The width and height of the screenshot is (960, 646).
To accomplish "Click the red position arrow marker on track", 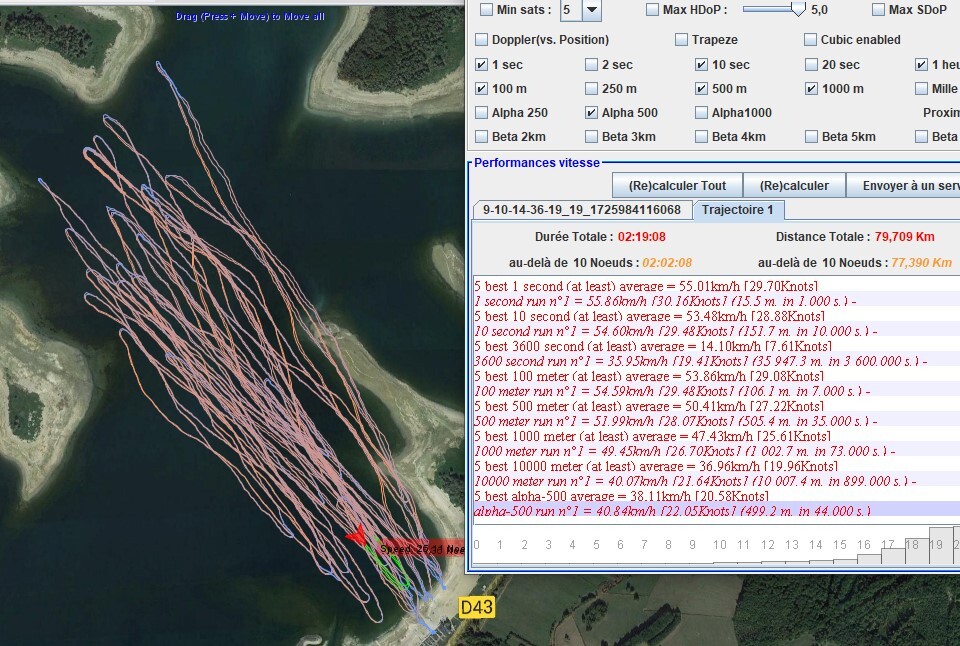I will pos(357,535).
